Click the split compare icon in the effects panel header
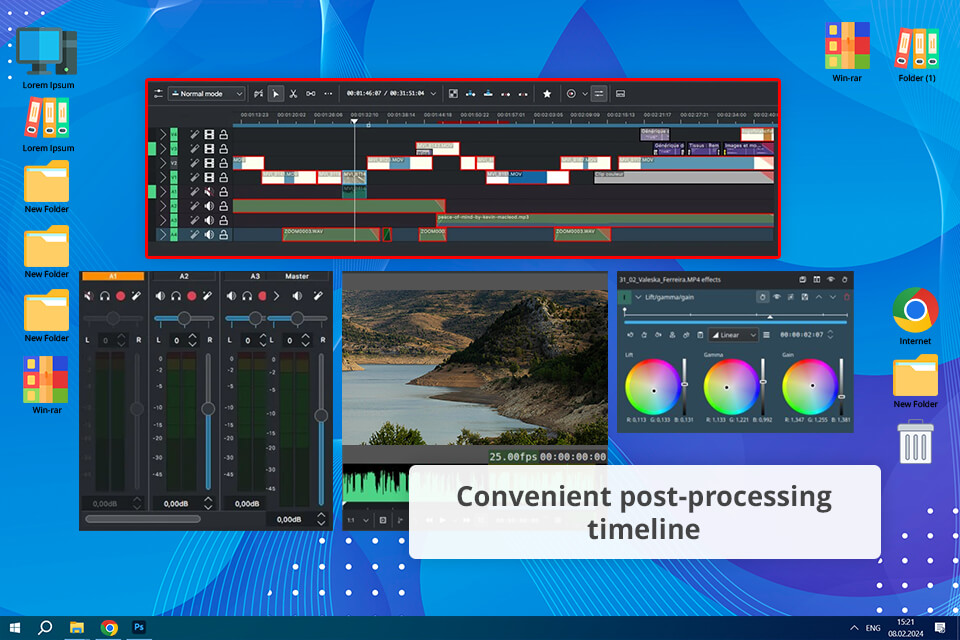 click(817, 279)
